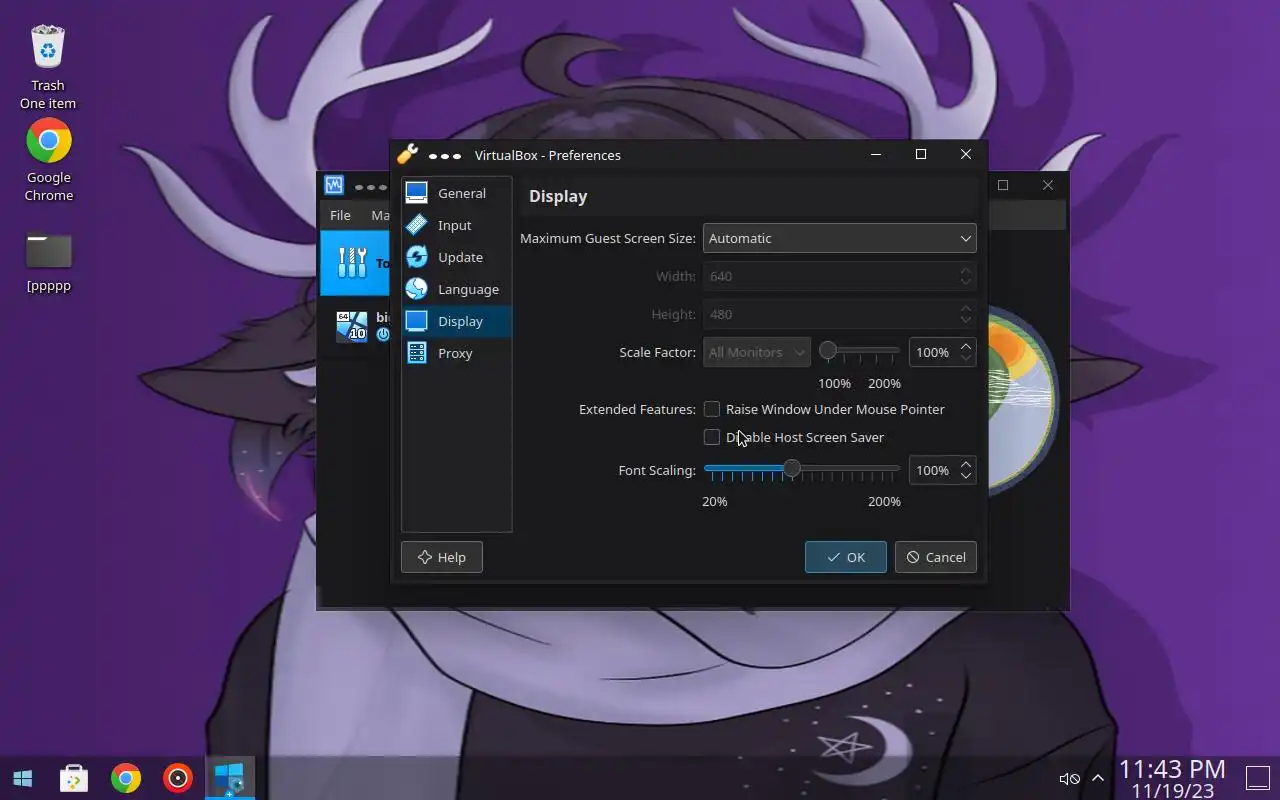Open the General preferences section icon
This screenshot has width=1280, height=800.
pos(417,193)
